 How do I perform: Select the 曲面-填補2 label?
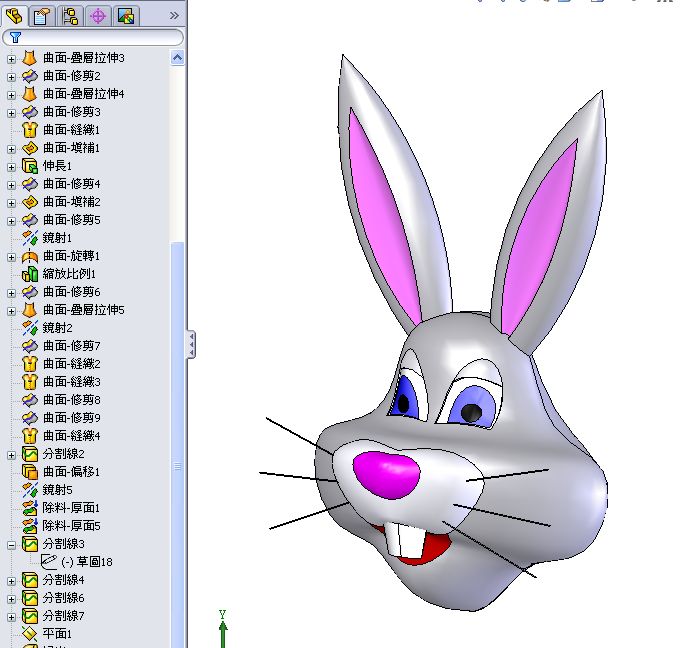pyautogui.click(x=72, y=202)
